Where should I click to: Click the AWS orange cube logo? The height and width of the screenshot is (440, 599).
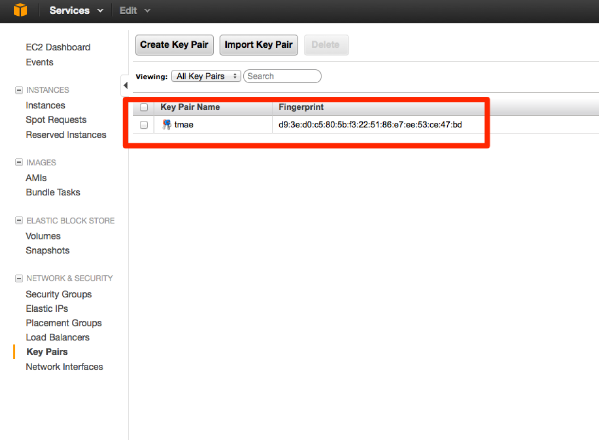(x=21, y=10)
